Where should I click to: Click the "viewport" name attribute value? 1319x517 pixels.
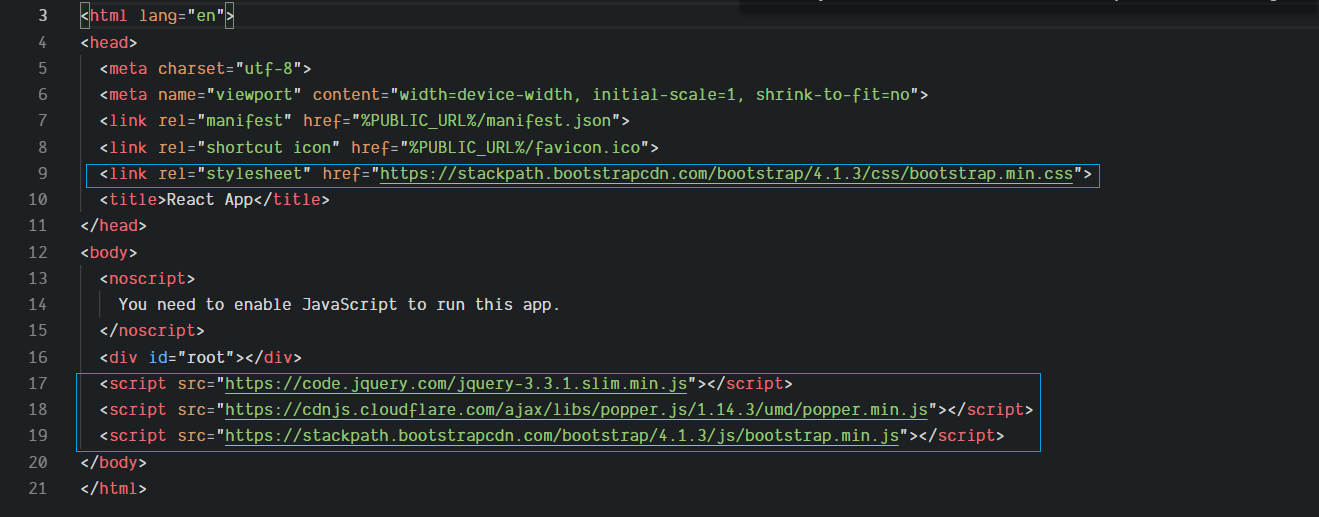click(x=253, y=95)
